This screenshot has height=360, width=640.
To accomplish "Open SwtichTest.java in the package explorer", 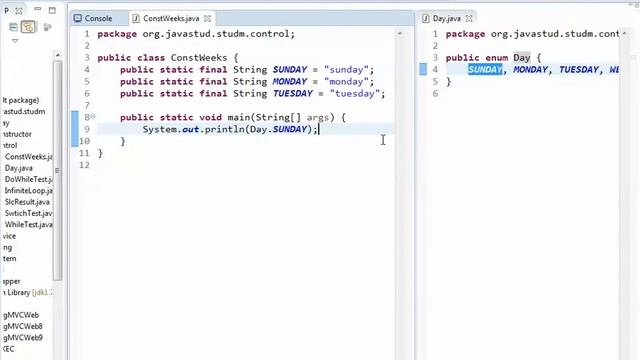I will (28, 213).
